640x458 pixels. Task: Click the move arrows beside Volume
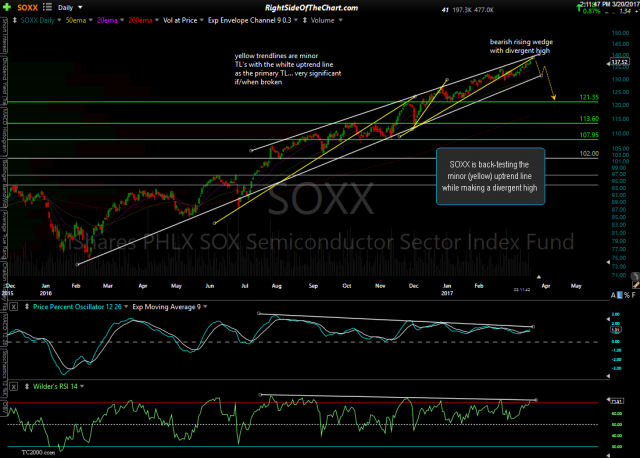(304, 20)
